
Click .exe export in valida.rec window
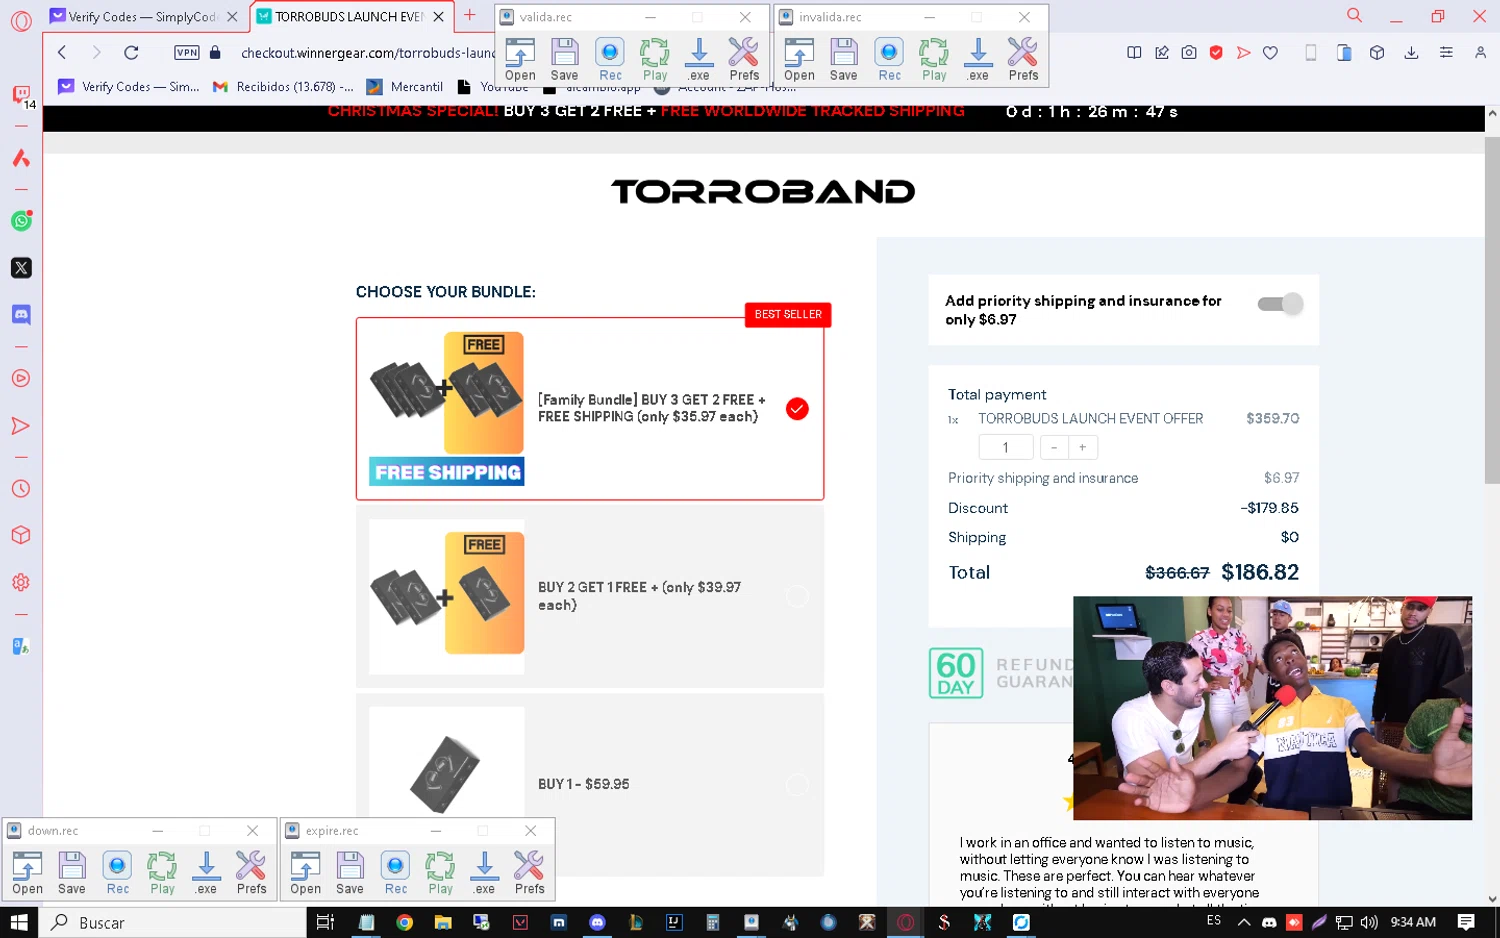tap(699, 59)
